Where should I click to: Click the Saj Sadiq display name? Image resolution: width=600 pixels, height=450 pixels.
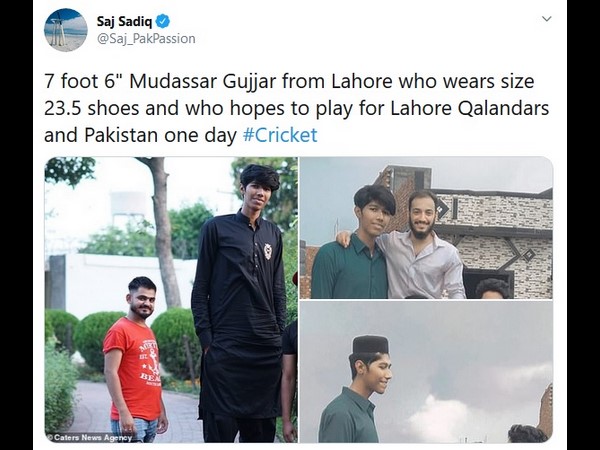(x=124, y=21)
